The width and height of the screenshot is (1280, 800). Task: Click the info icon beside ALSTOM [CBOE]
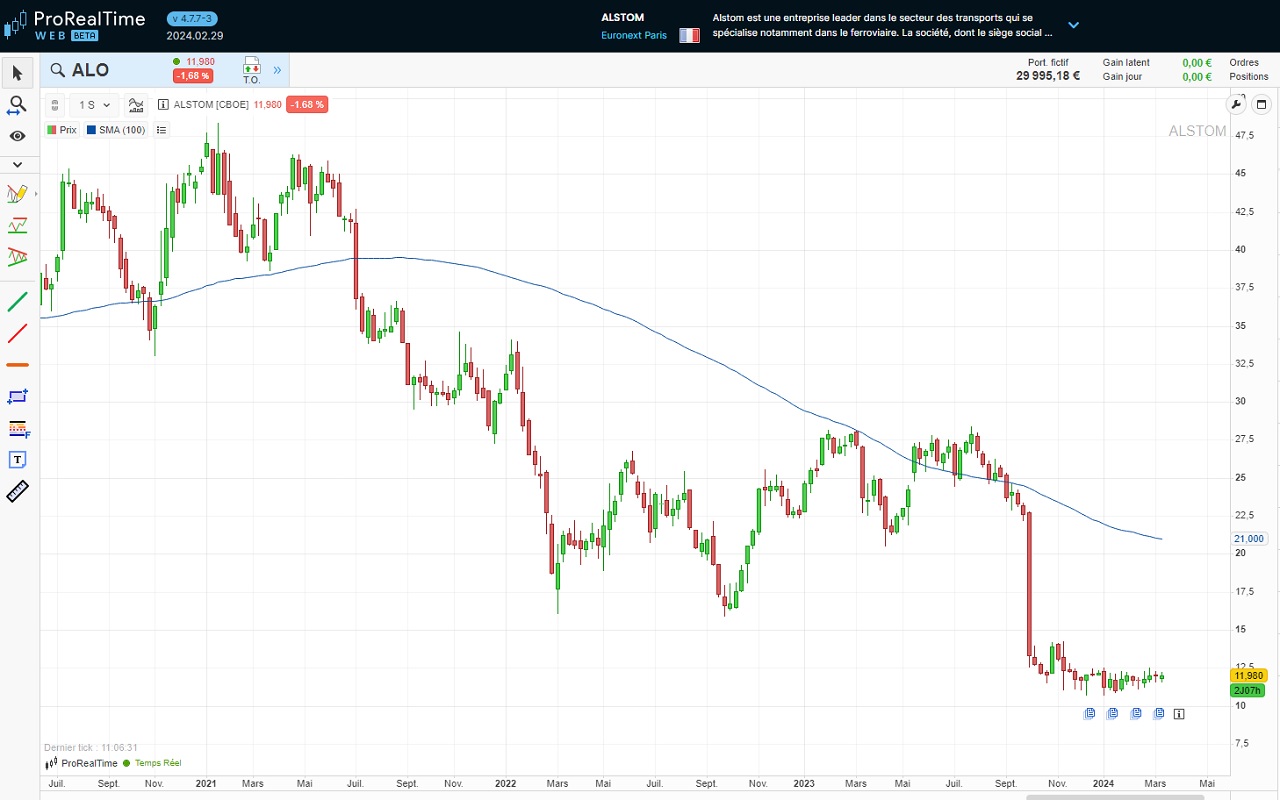coord(164,104)
